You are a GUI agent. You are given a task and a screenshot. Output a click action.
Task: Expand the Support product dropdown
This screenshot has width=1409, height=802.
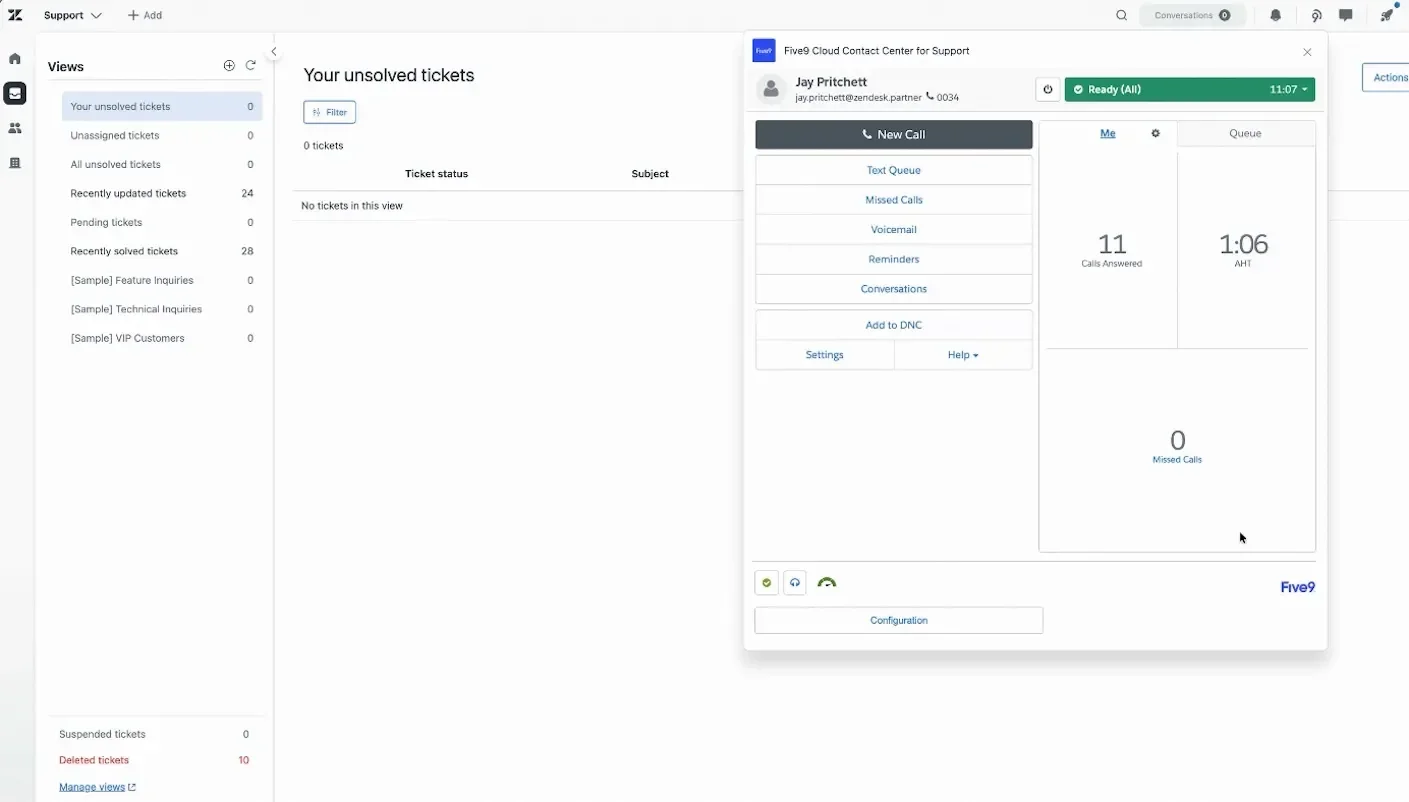pyautogui.click(x=73, y=15)
